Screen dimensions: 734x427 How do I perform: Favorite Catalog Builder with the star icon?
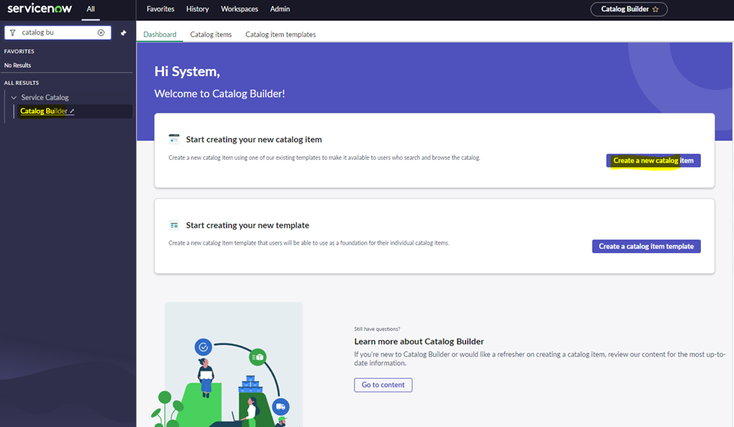point(655,9)
